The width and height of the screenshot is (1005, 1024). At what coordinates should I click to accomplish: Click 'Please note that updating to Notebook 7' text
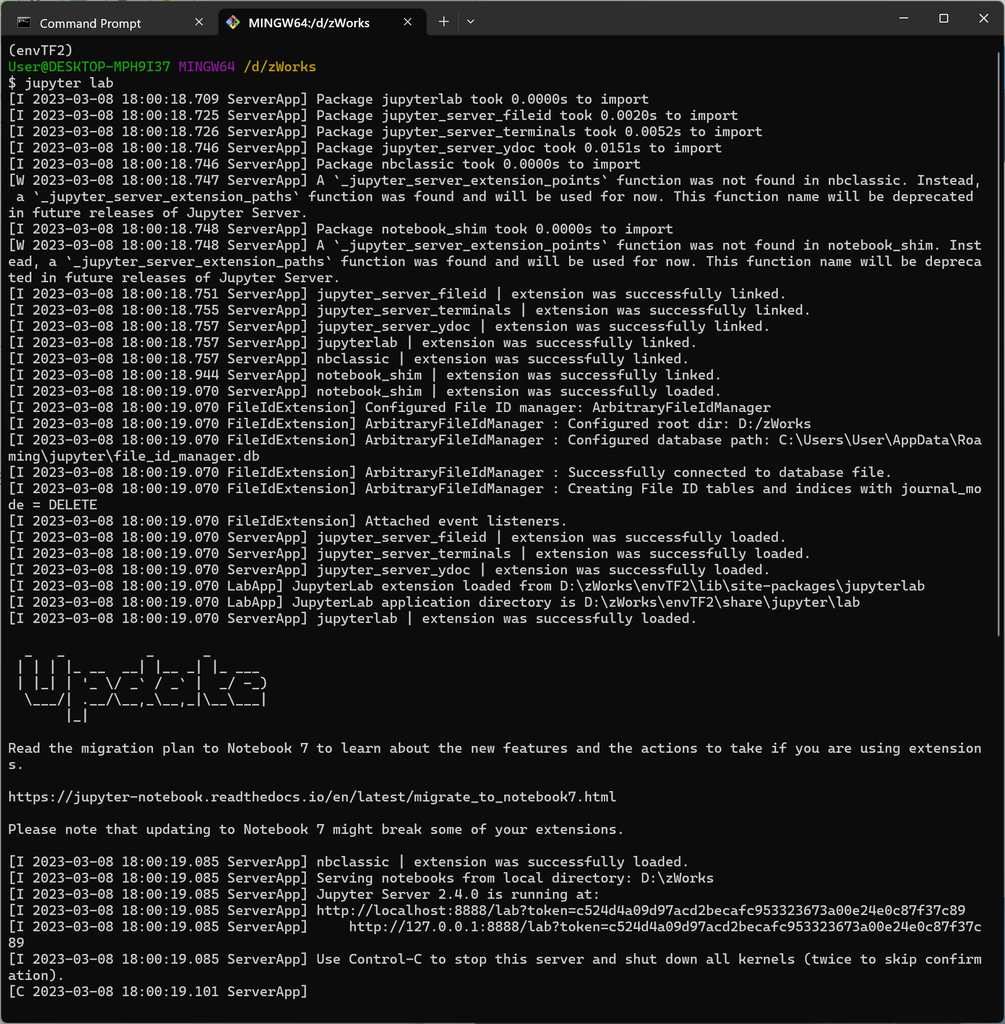[315, 829]
